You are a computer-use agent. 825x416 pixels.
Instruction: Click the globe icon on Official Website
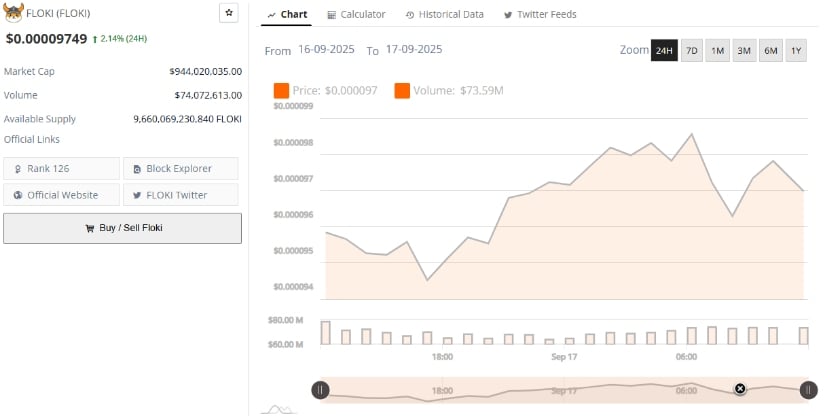point(18,195)
